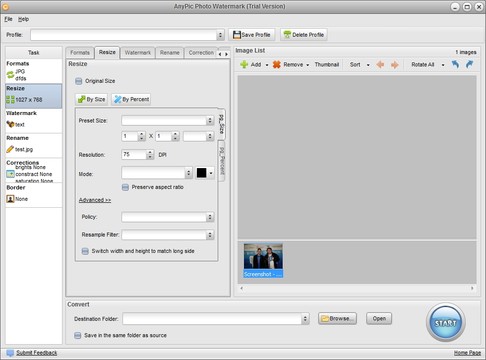The width and height of the screenshot is (486, 360).
Task: Select the Rename task pencil icon
Action: pyautogui.click(x=10, y=149)
